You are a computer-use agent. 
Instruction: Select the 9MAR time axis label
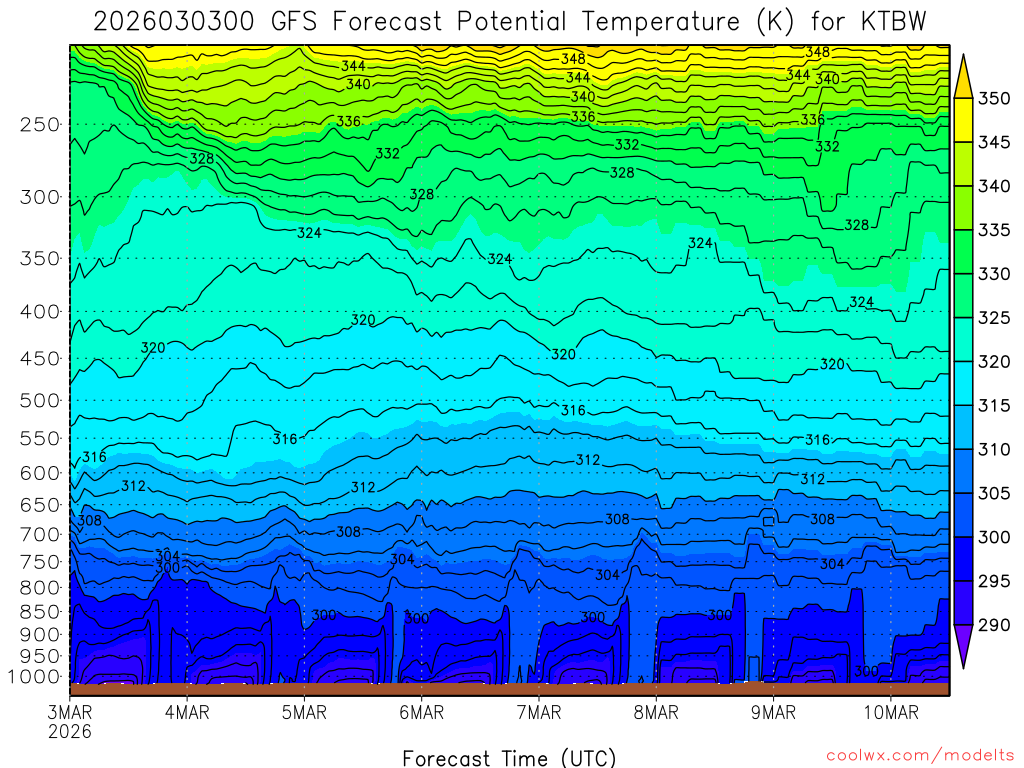tap(773, 712)
